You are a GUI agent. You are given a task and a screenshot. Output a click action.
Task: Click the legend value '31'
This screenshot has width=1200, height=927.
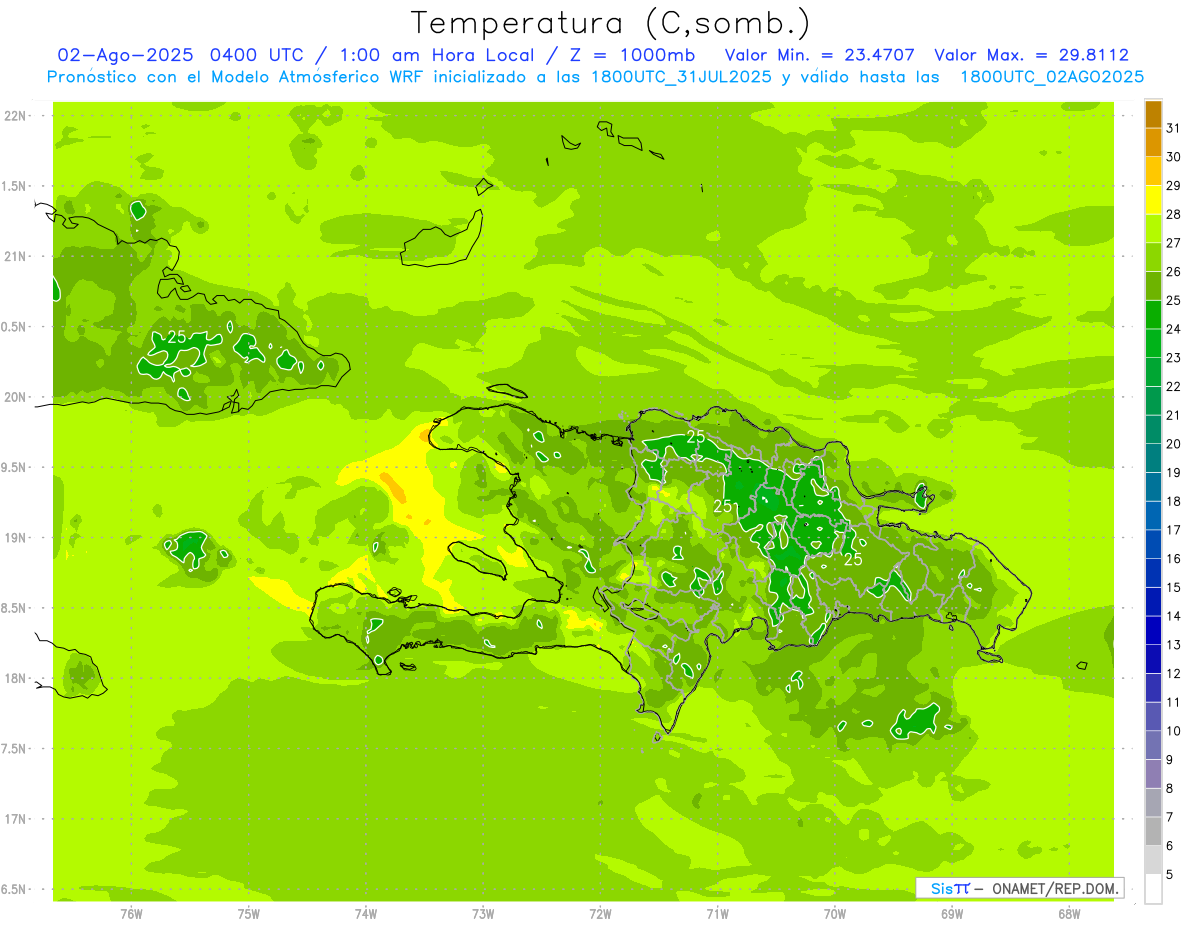[1174, 128]
